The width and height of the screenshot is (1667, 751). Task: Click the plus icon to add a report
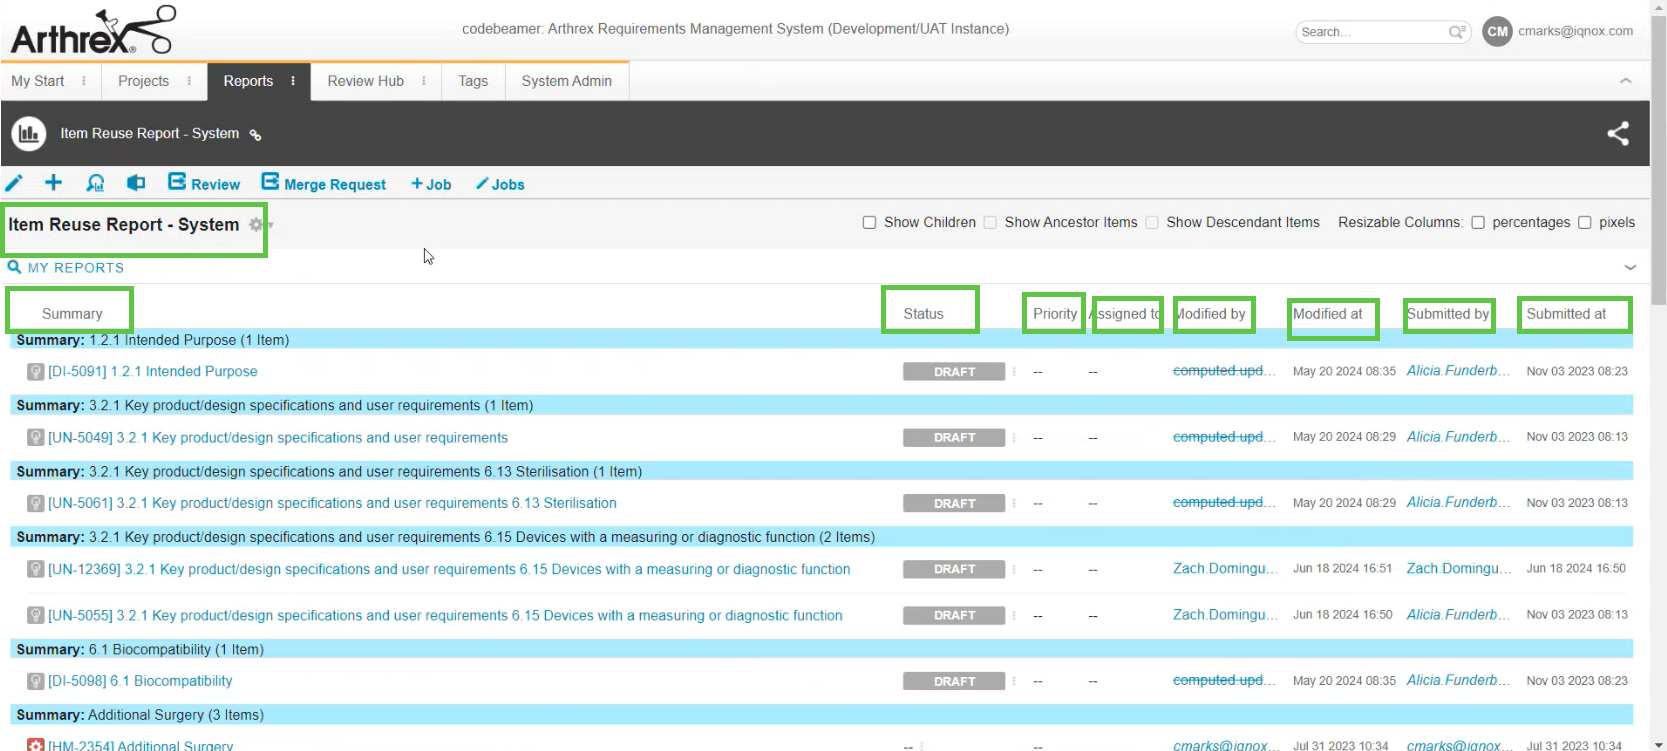coord(53,182)
